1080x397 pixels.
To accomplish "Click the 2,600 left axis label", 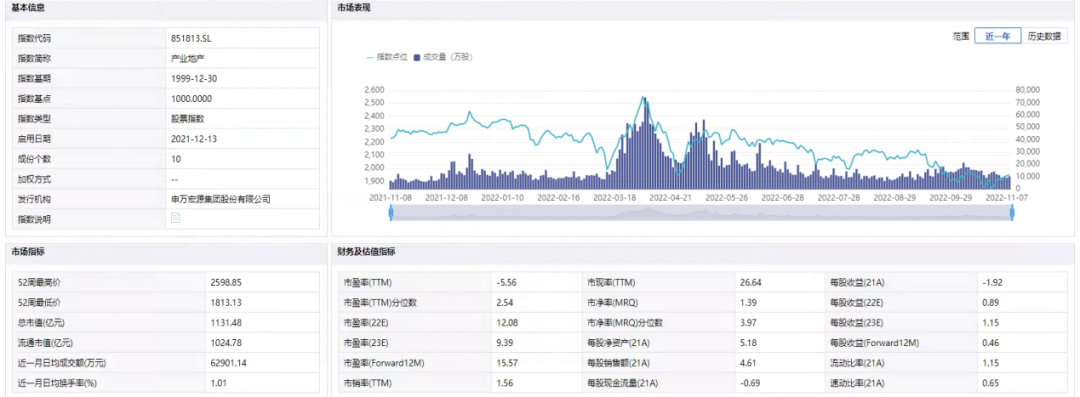I will click(x=373, y=90).
